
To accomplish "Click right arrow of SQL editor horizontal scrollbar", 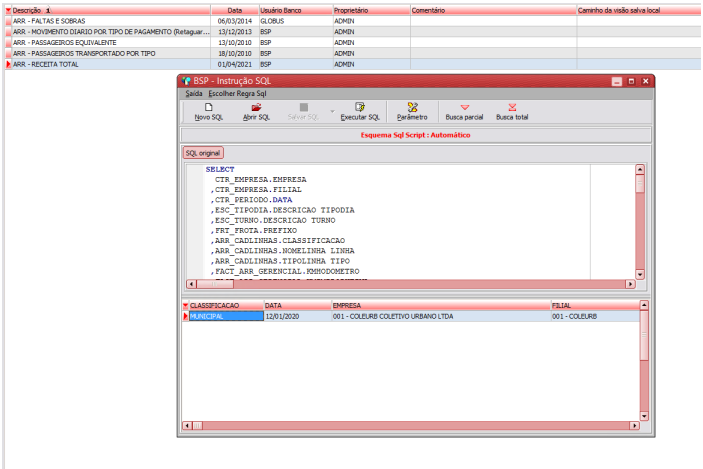I will coord(630,284).
